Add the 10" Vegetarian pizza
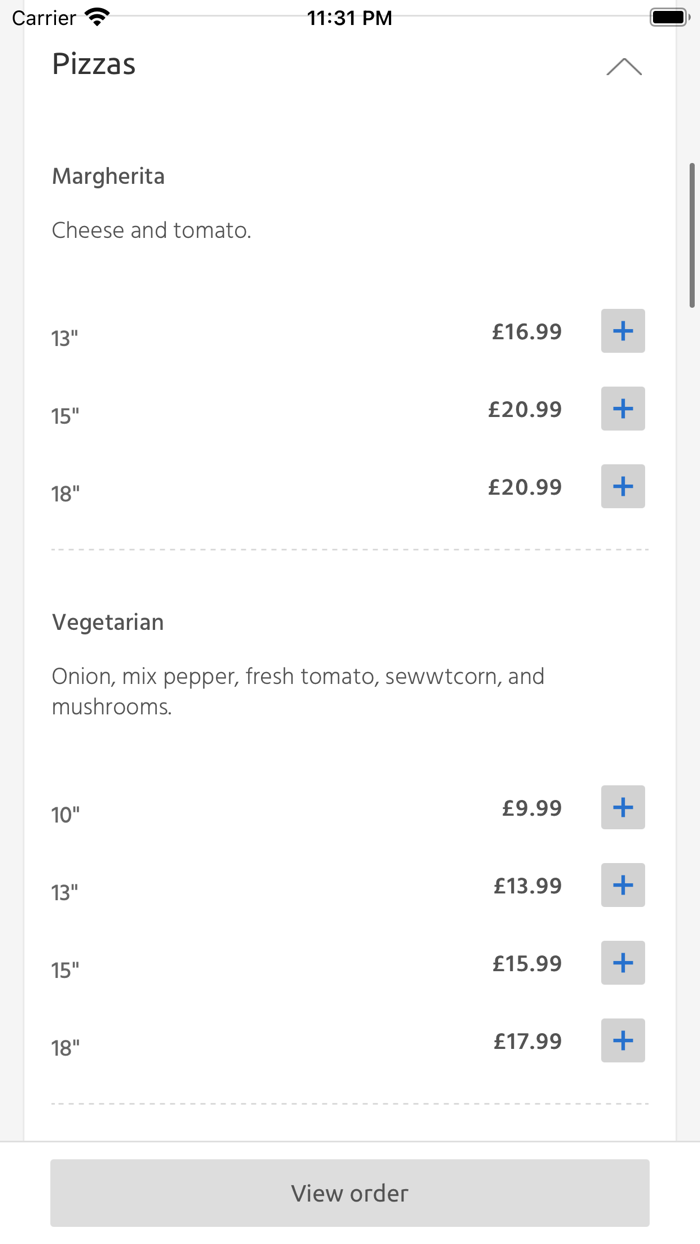 (622, 807)
